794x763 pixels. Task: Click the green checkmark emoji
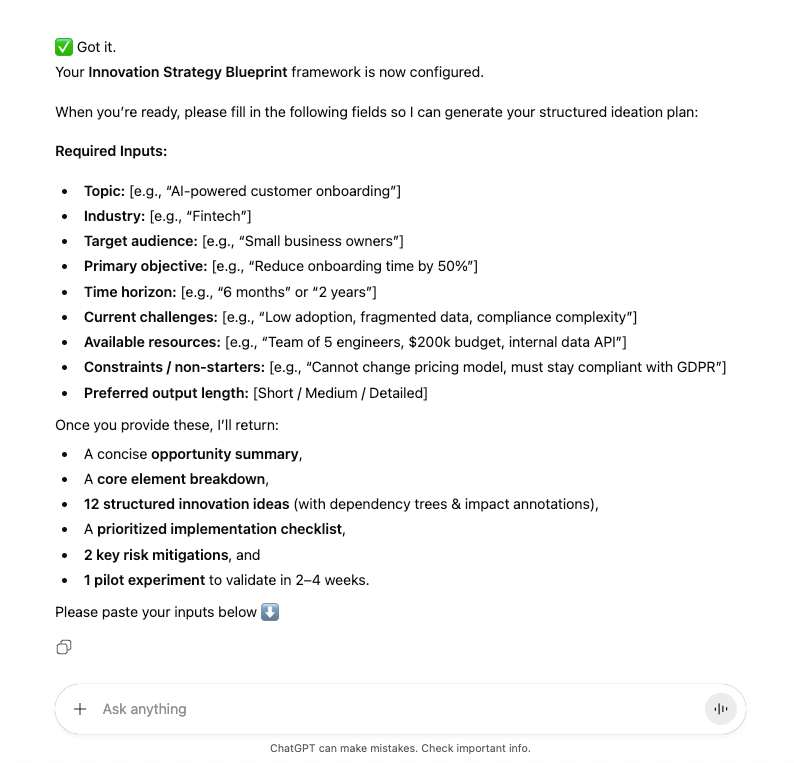(64, 47)
